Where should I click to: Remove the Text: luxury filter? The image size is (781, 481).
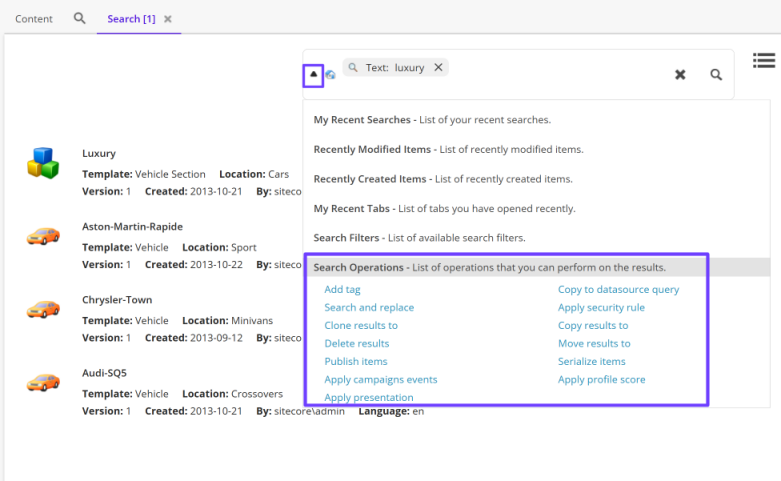pyautogui.click(x=438, y=67)
